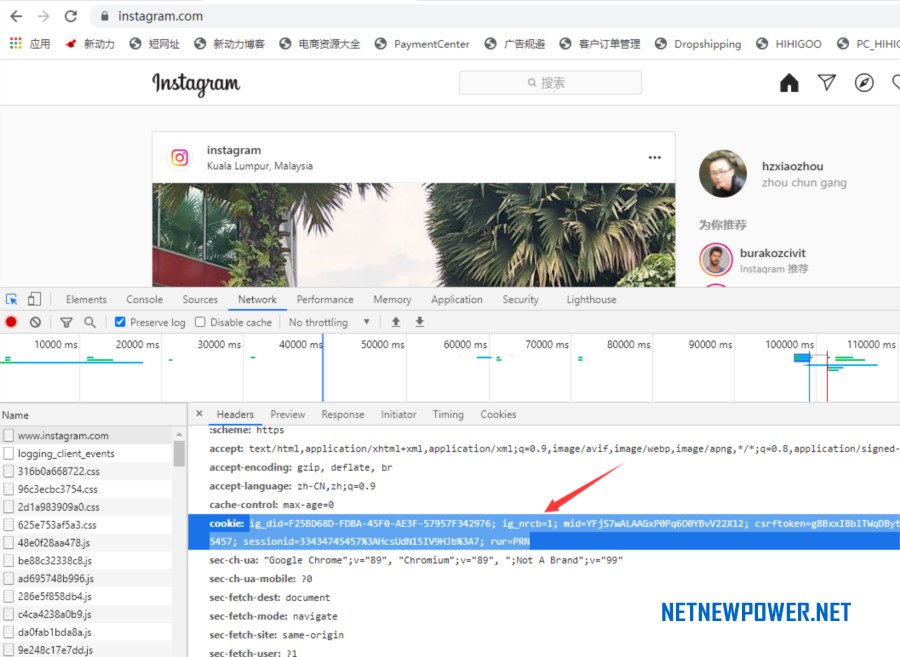
Task: Open the PaymentCenter bookmark
Action: coord(422,44)
